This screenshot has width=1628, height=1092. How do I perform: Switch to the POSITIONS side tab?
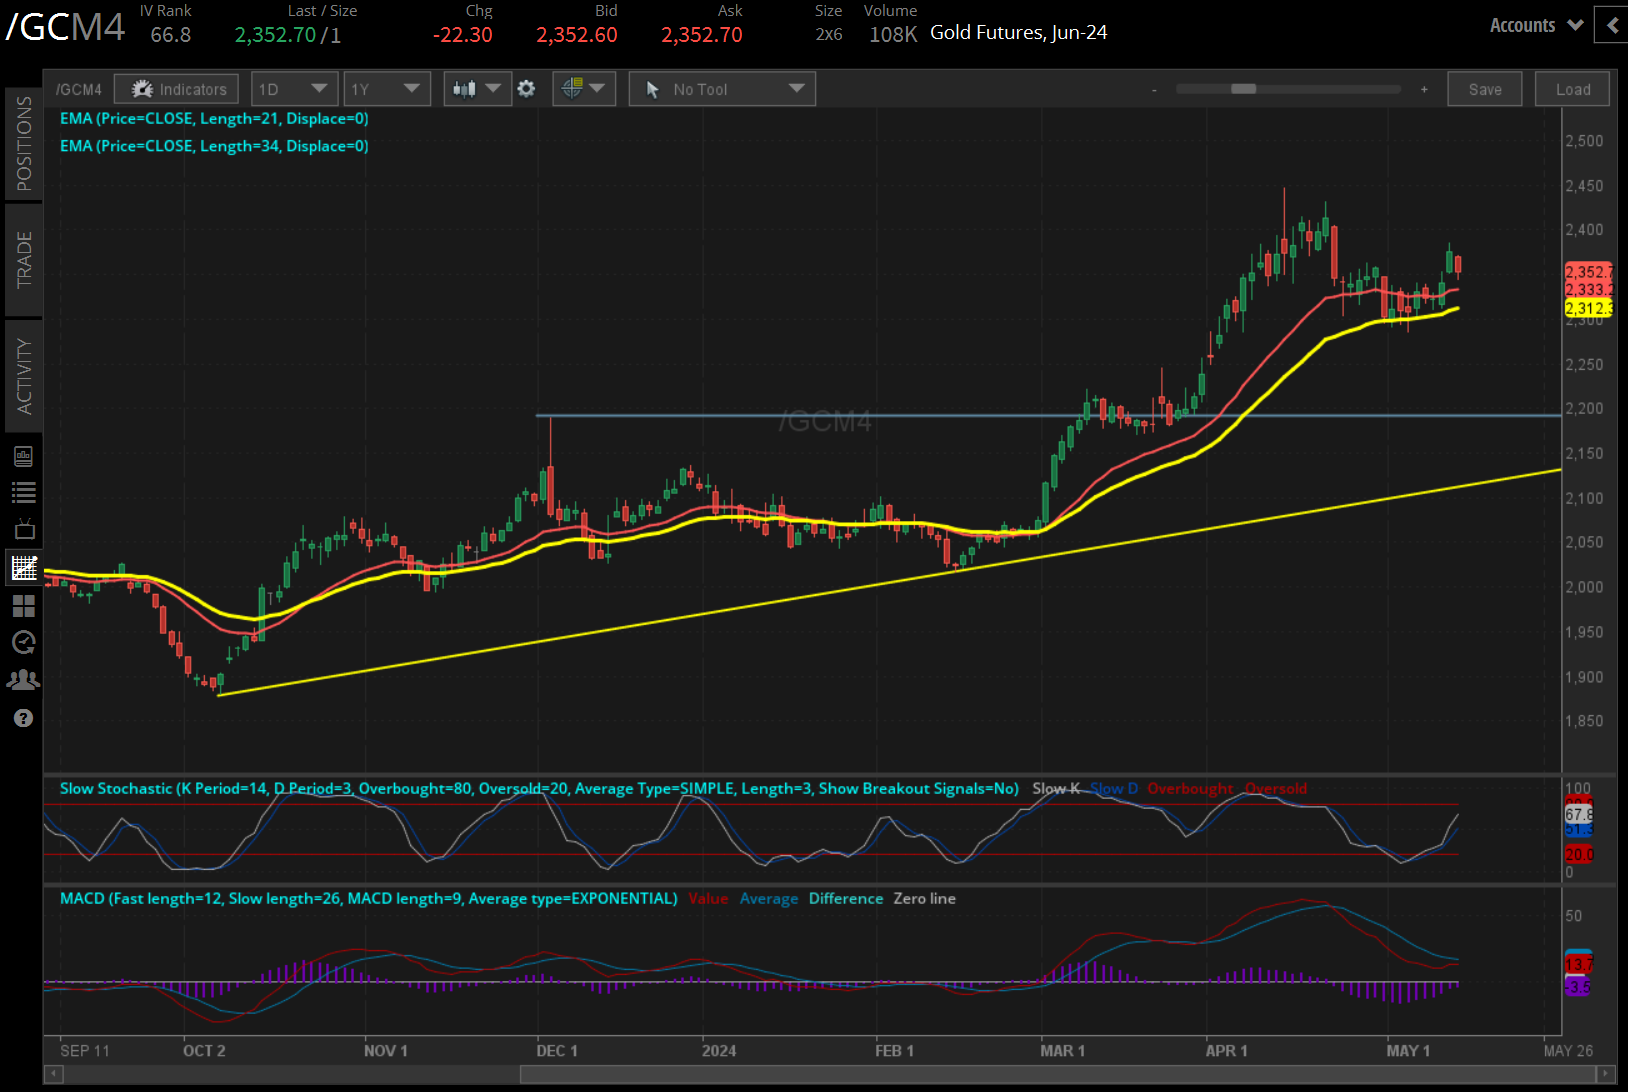(23, 143)
